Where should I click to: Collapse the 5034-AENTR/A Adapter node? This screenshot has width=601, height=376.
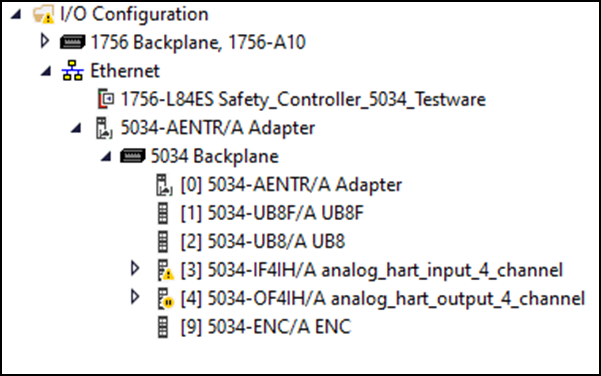tap(76, 128)
